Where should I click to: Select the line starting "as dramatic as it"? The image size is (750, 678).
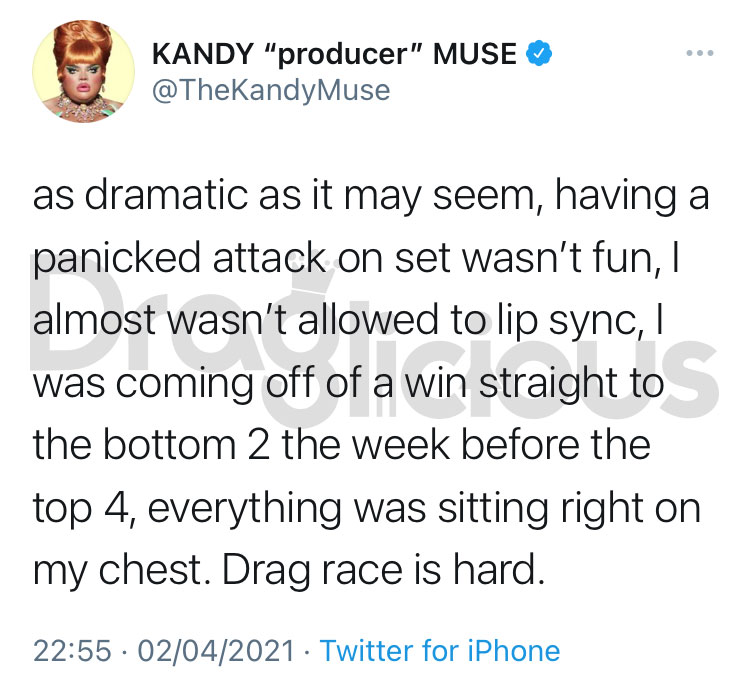coord(371,196)
